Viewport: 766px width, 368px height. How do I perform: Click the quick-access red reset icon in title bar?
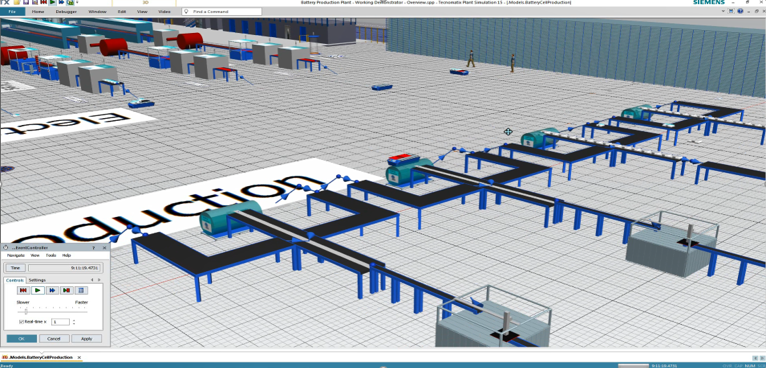point(43,2)
